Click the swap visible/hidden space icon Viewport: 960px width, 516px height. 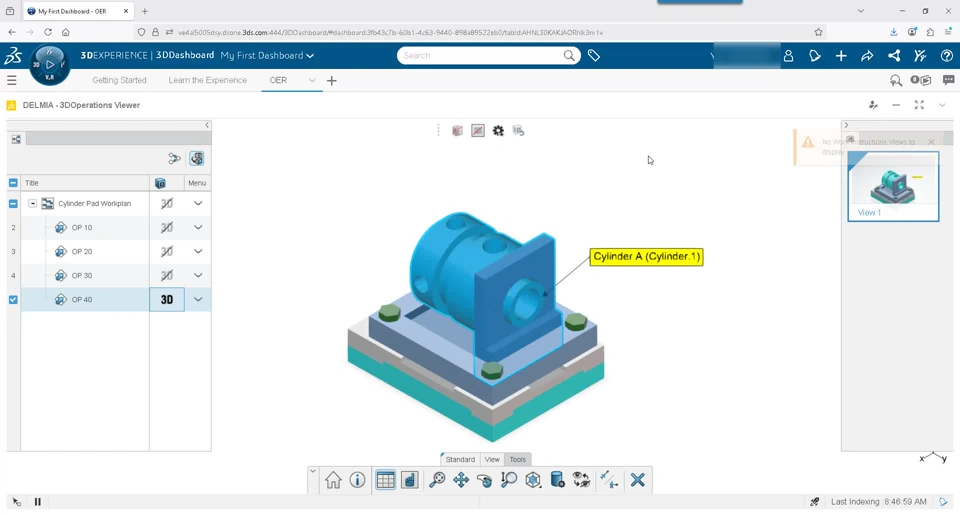(x=581, y=480)
